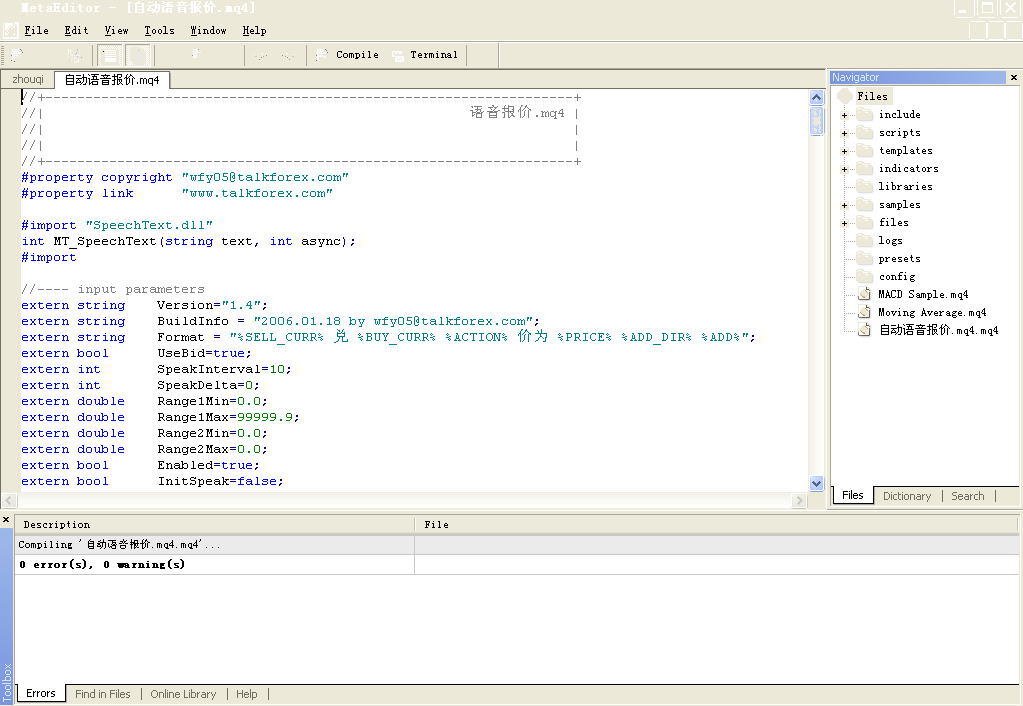Switch to Navigator Search tab

click(968, 496)
